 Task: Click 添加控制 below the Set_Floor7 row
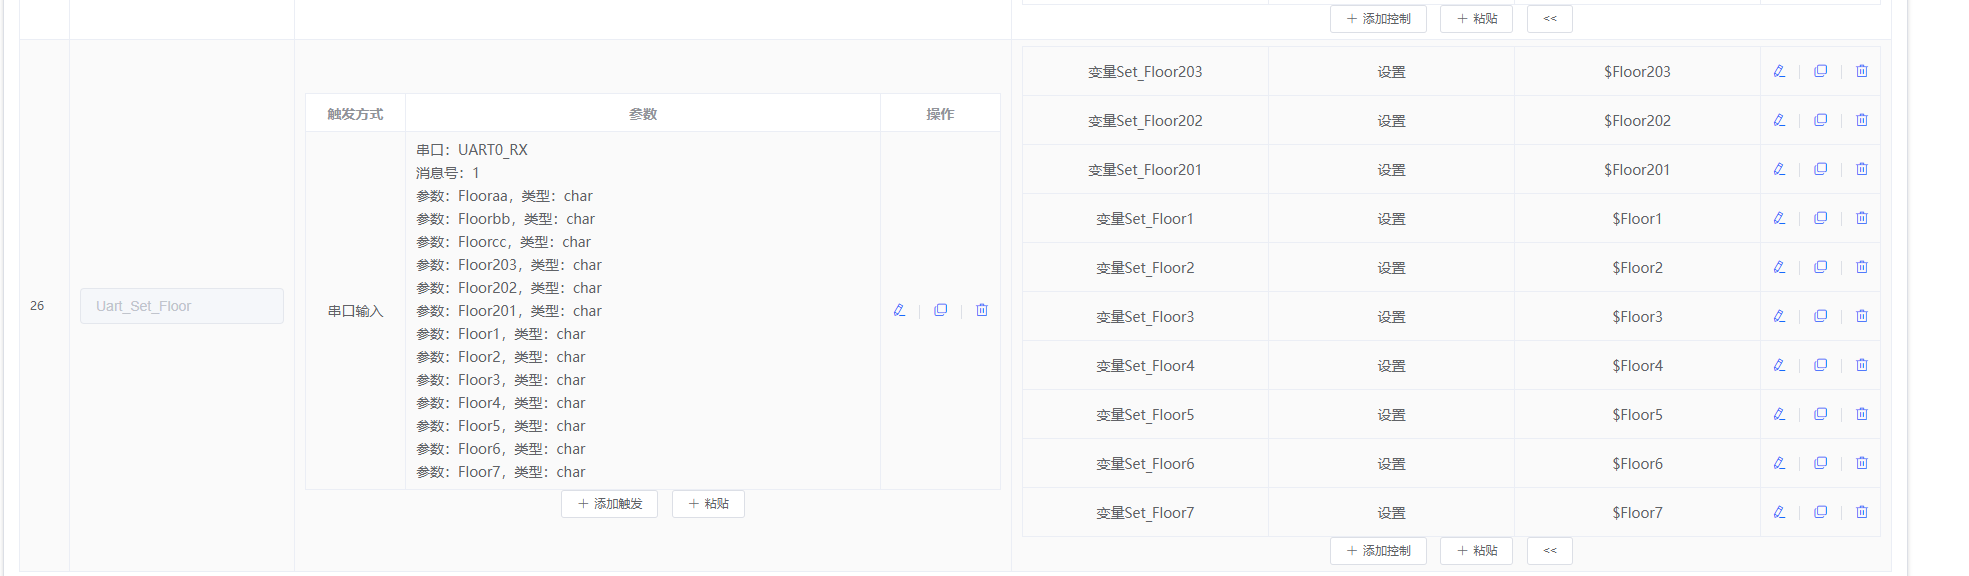click(1377, 551)
